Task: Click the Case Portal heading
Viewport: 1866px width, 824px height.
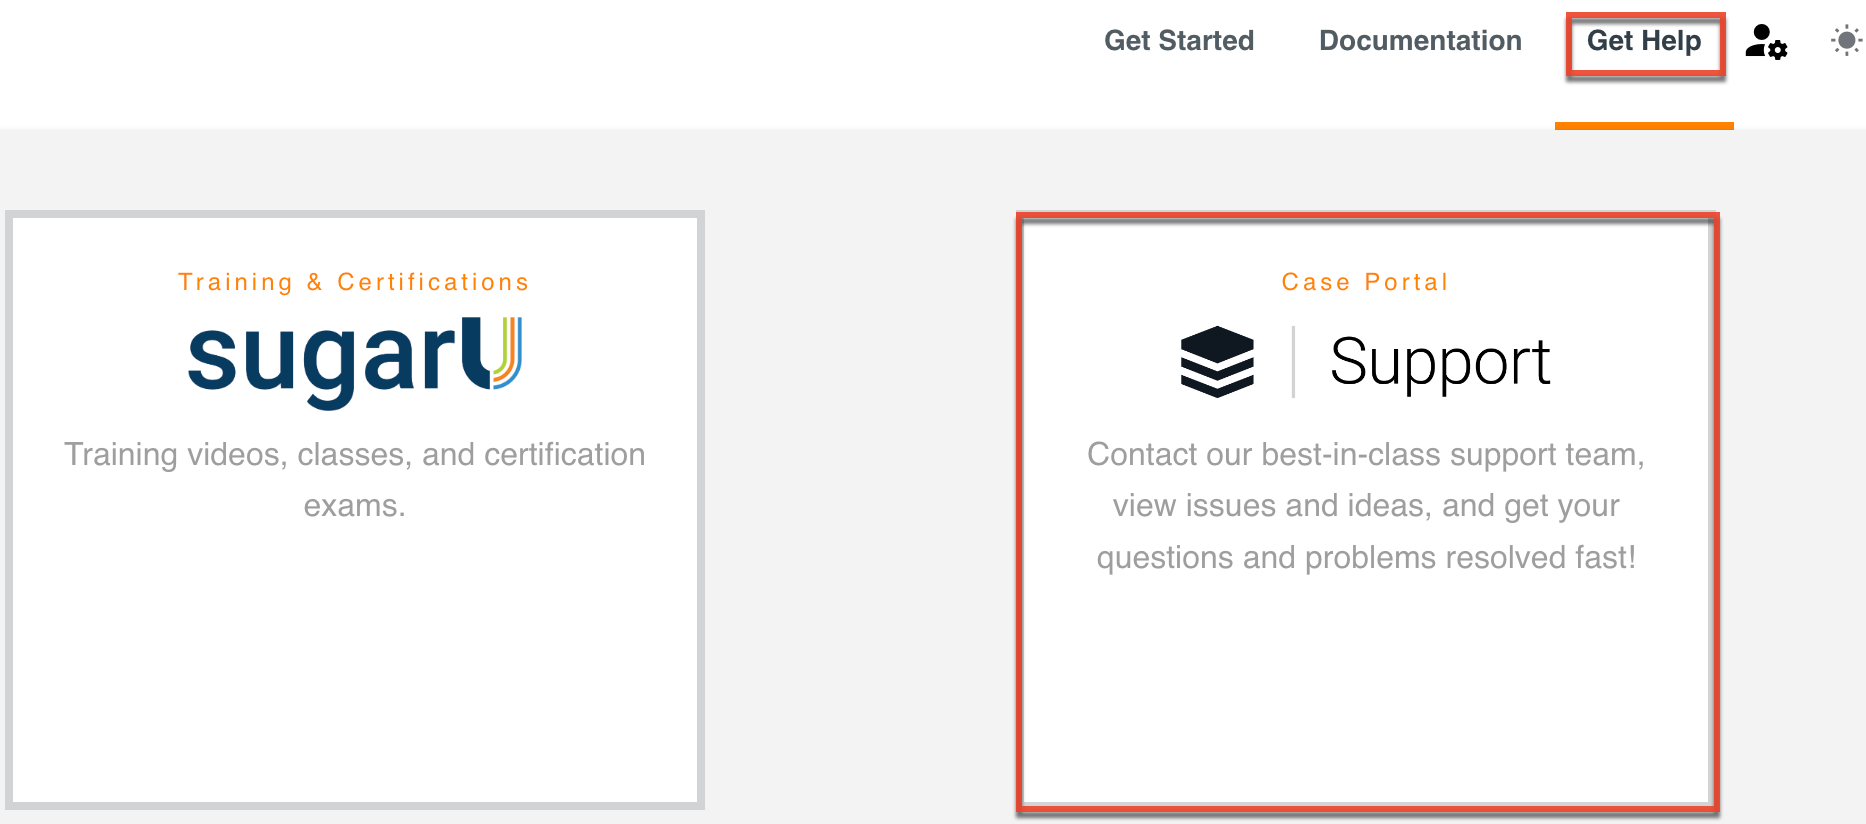Action: coord(1365,282)
